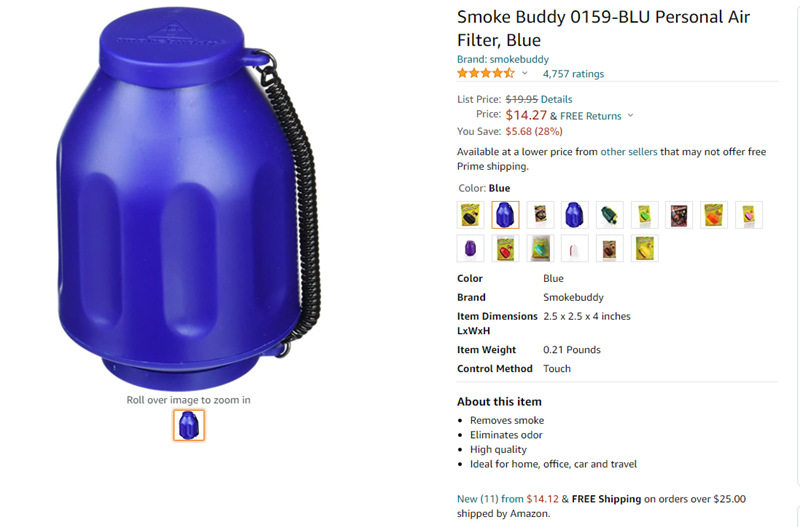The width and height of the screenshot is (800, 527).
Task: Select the highlighted blue color swatch
Action: click(505, 215)
